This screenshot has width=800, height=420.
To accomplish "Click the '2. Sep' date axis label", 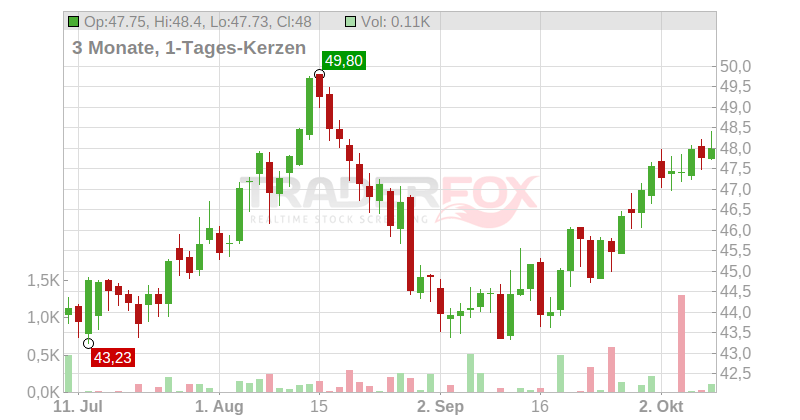I will tap(440, 407).
